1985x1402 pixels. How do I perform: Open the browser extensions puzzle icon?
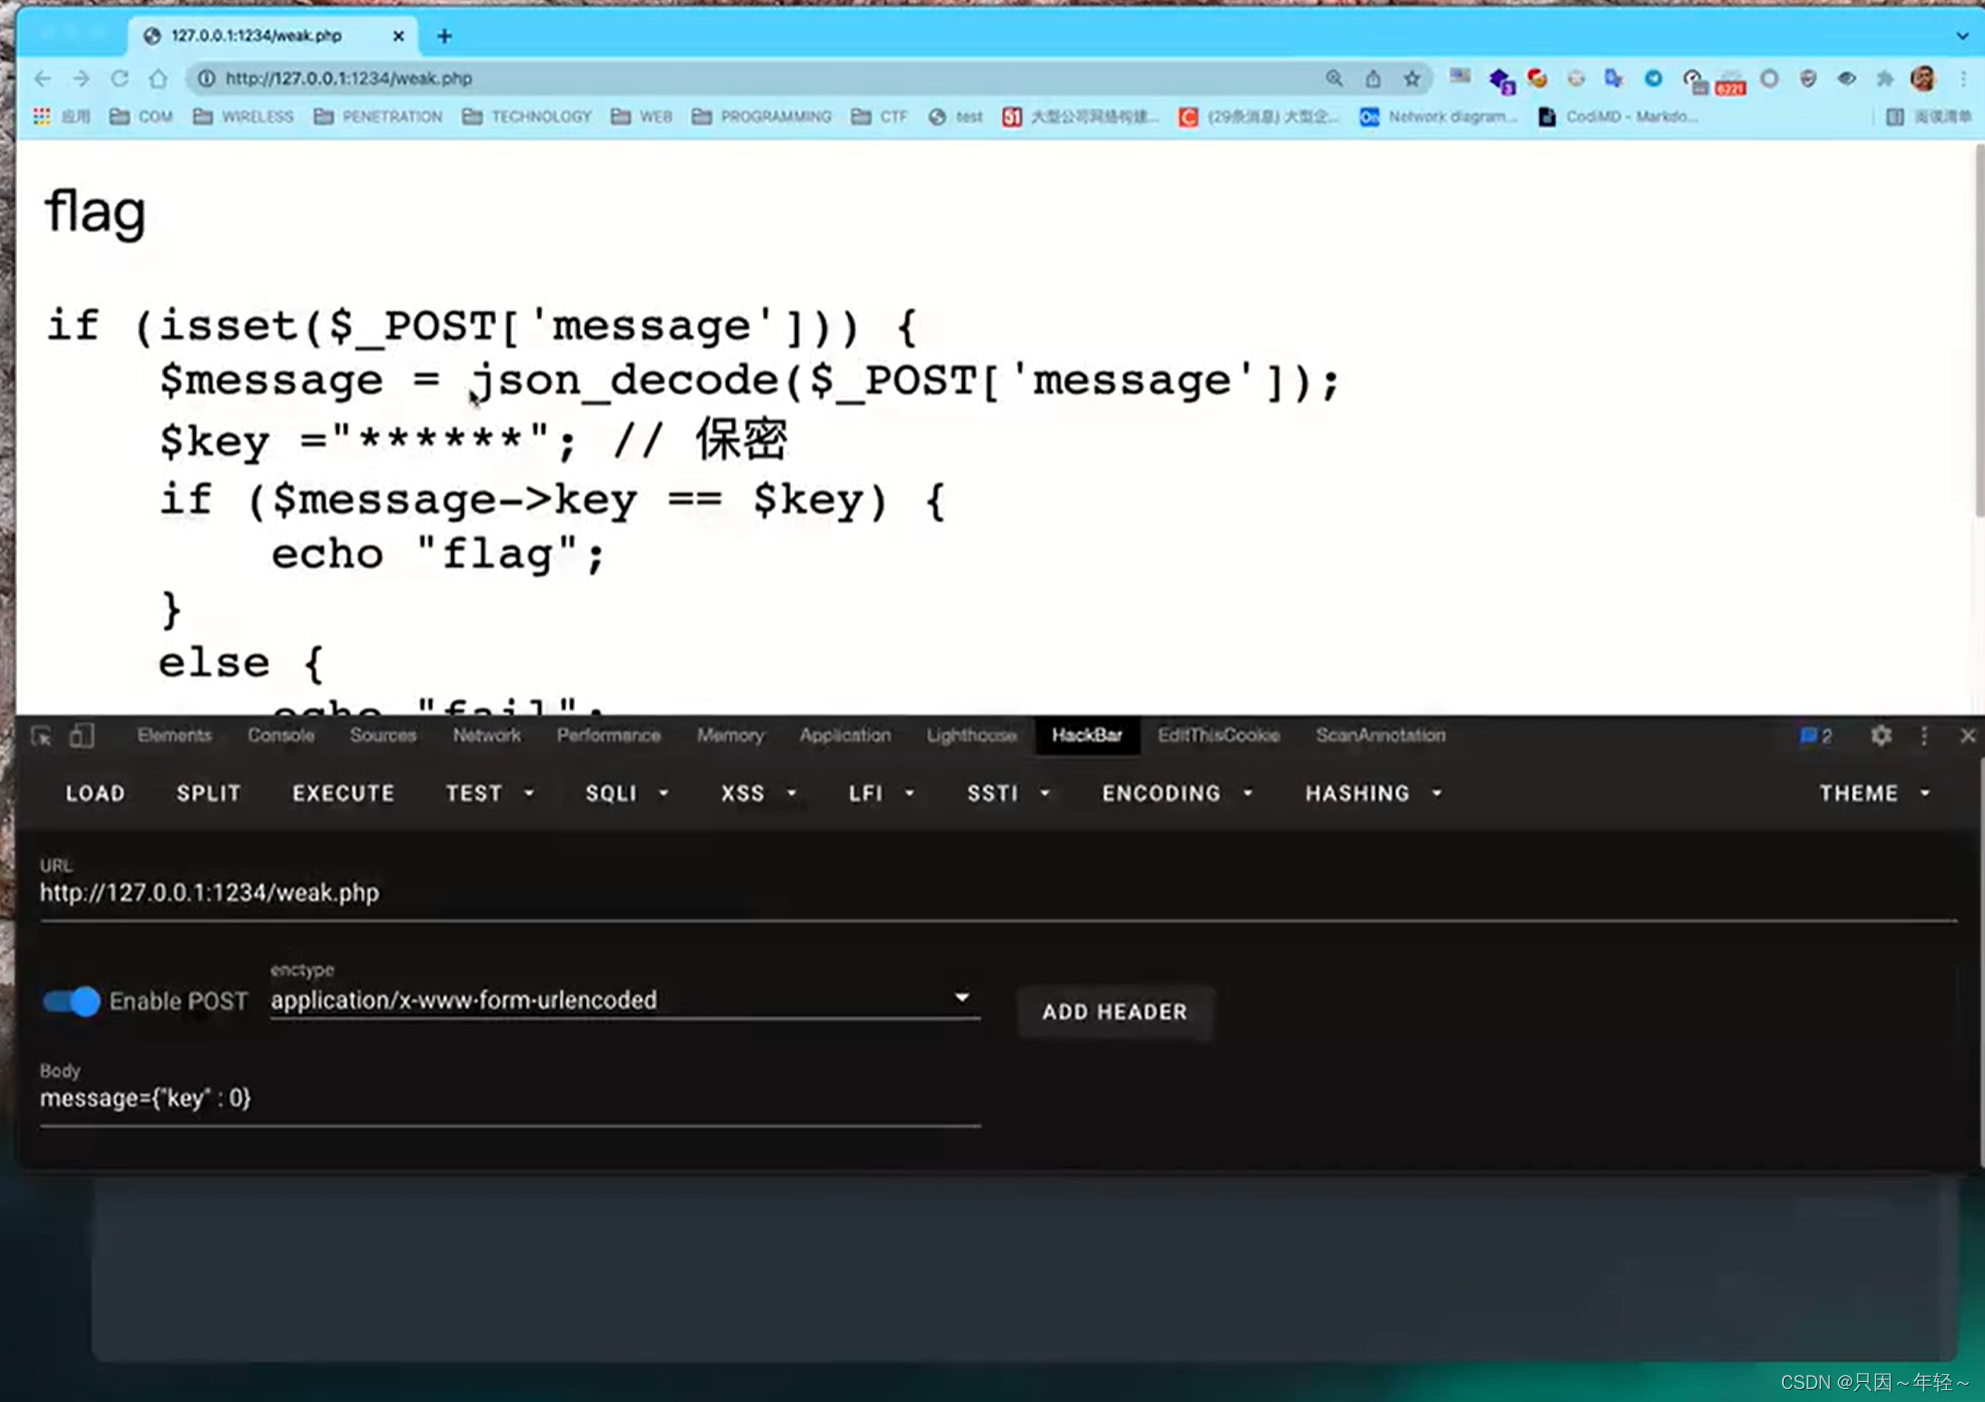click(x=1884, y=78)
